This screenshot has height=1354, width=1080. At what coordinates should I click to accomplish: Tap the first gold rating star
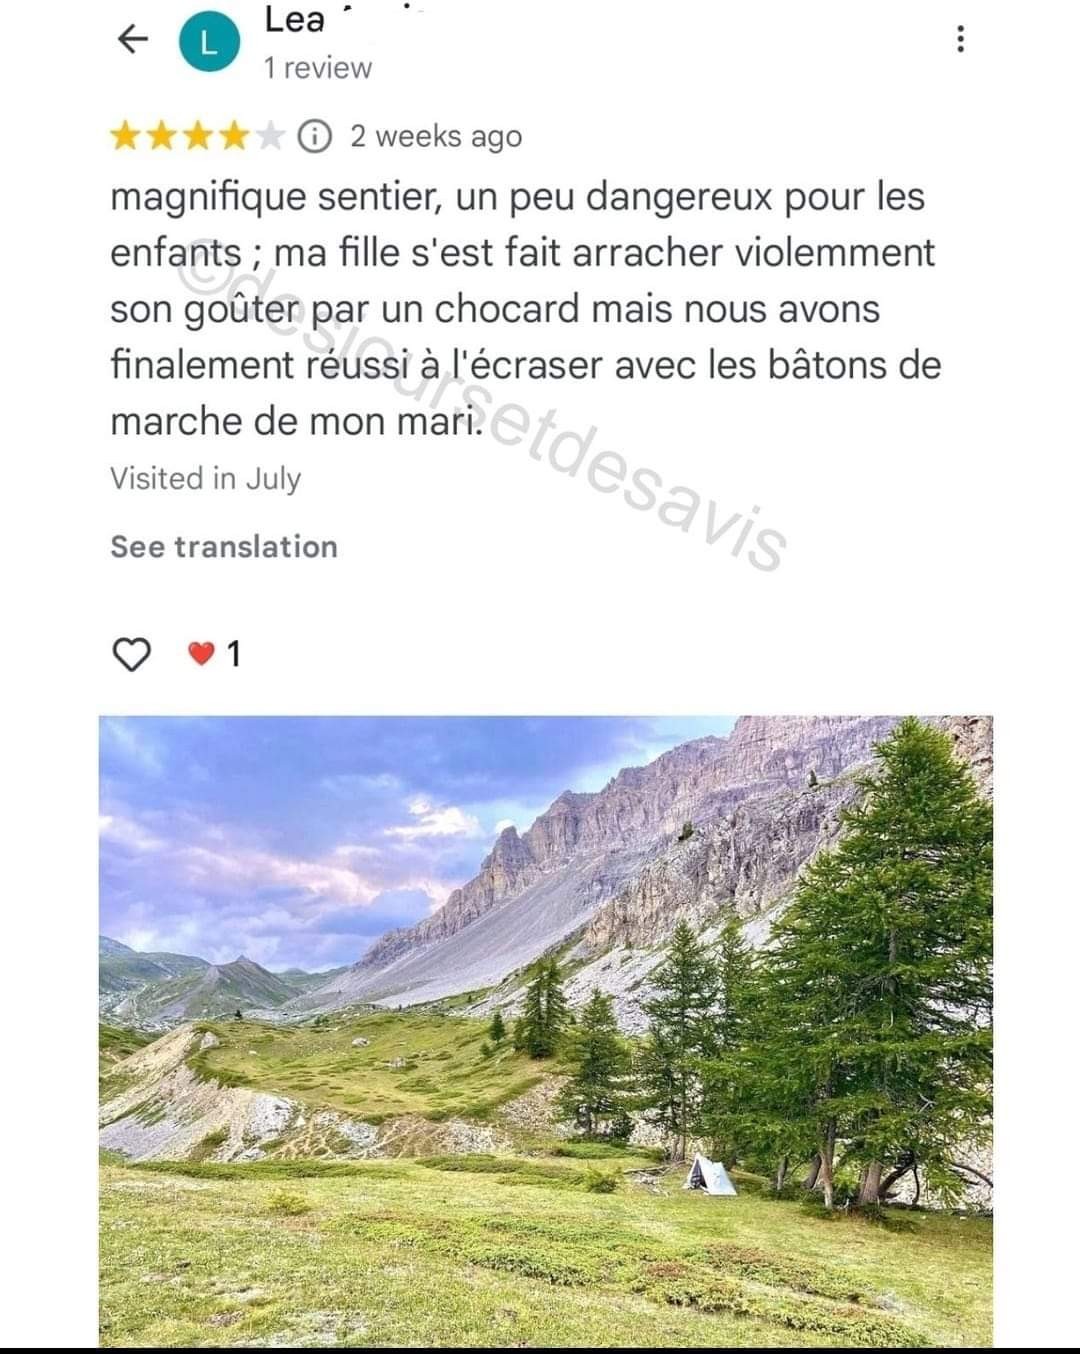click(126, 136)
